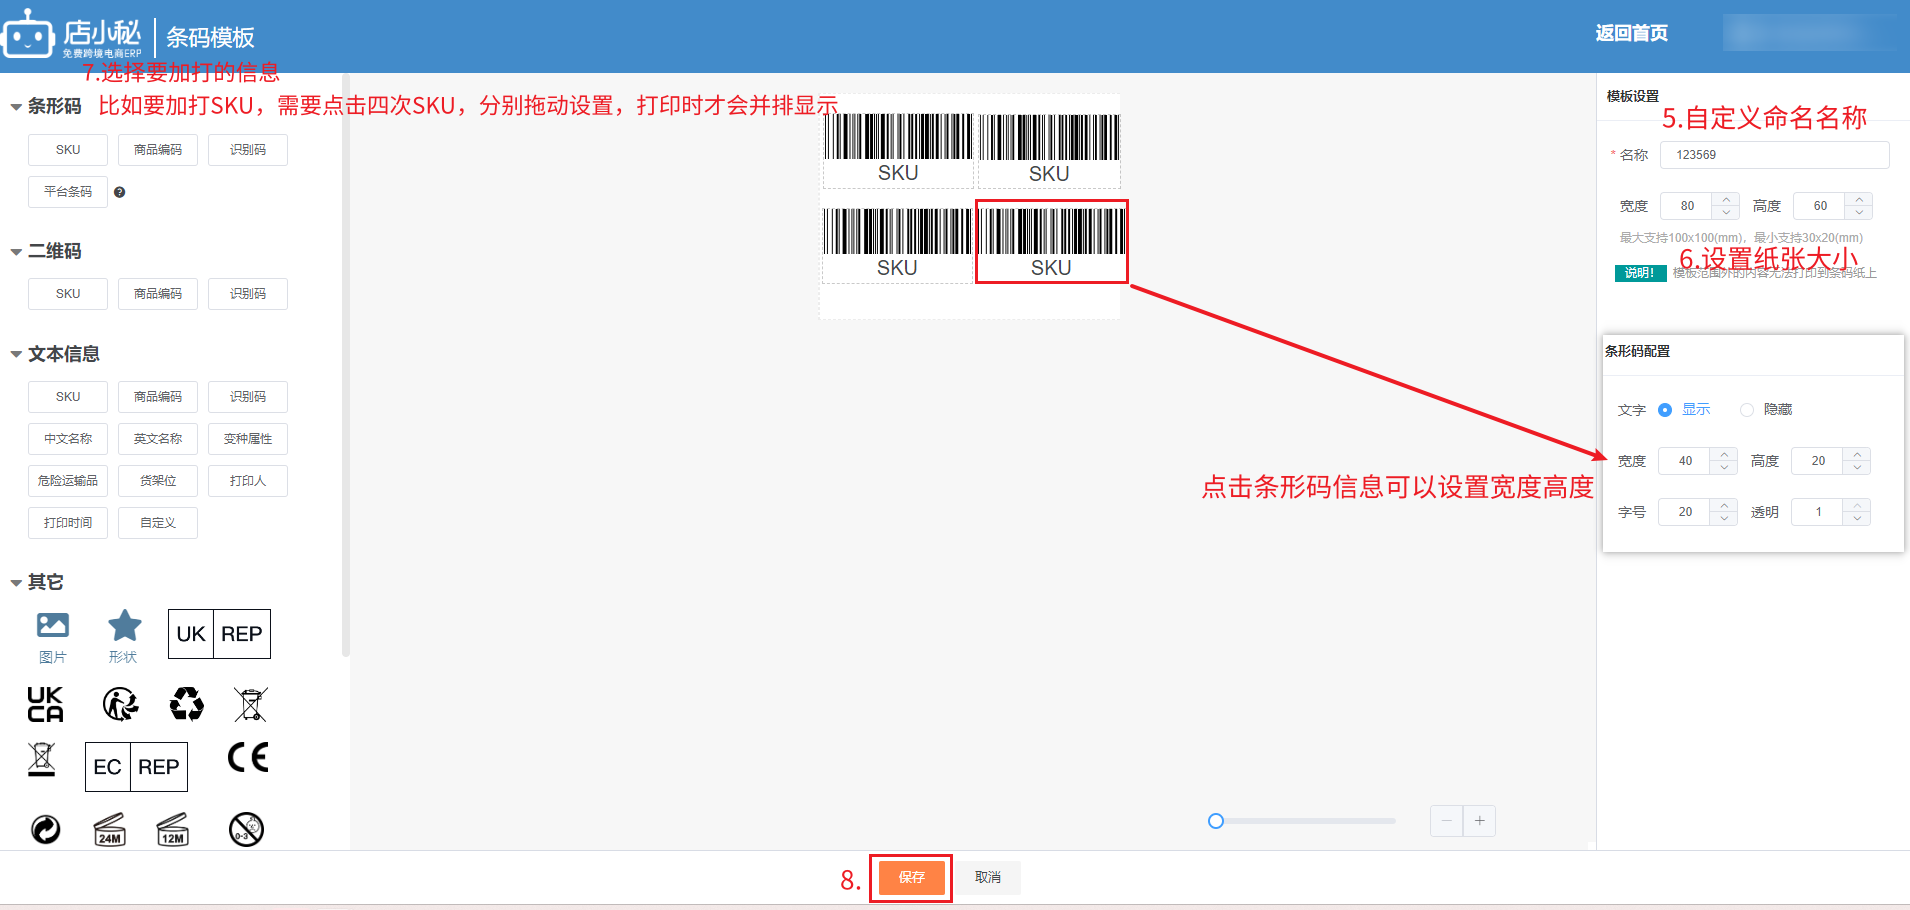Click the orange 保存 save button
The width and height of the screenshot is (1910, 910).
coord(912,877)
